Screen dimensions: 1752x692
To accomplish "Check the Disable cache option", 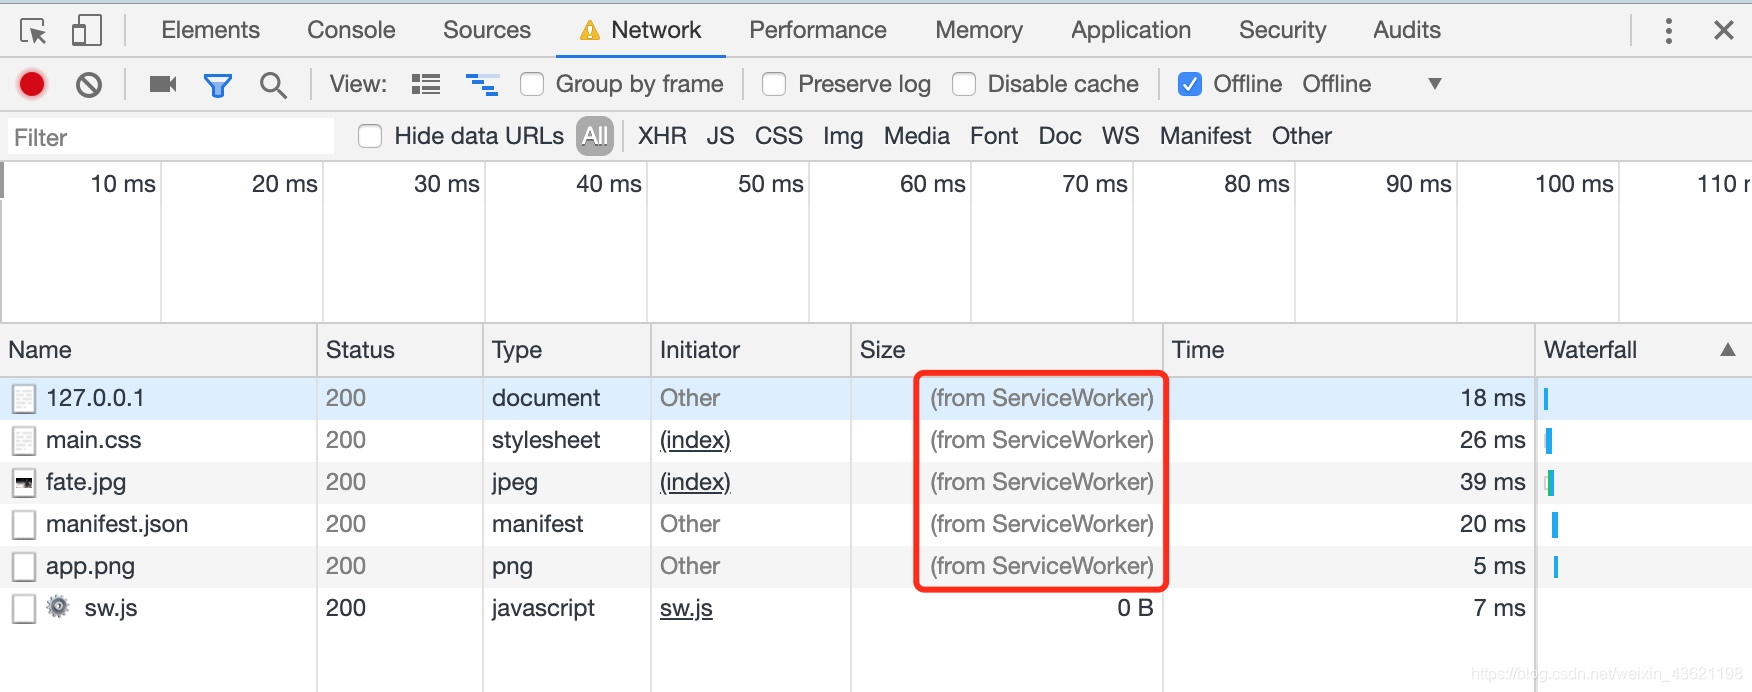I will [964, 84].
